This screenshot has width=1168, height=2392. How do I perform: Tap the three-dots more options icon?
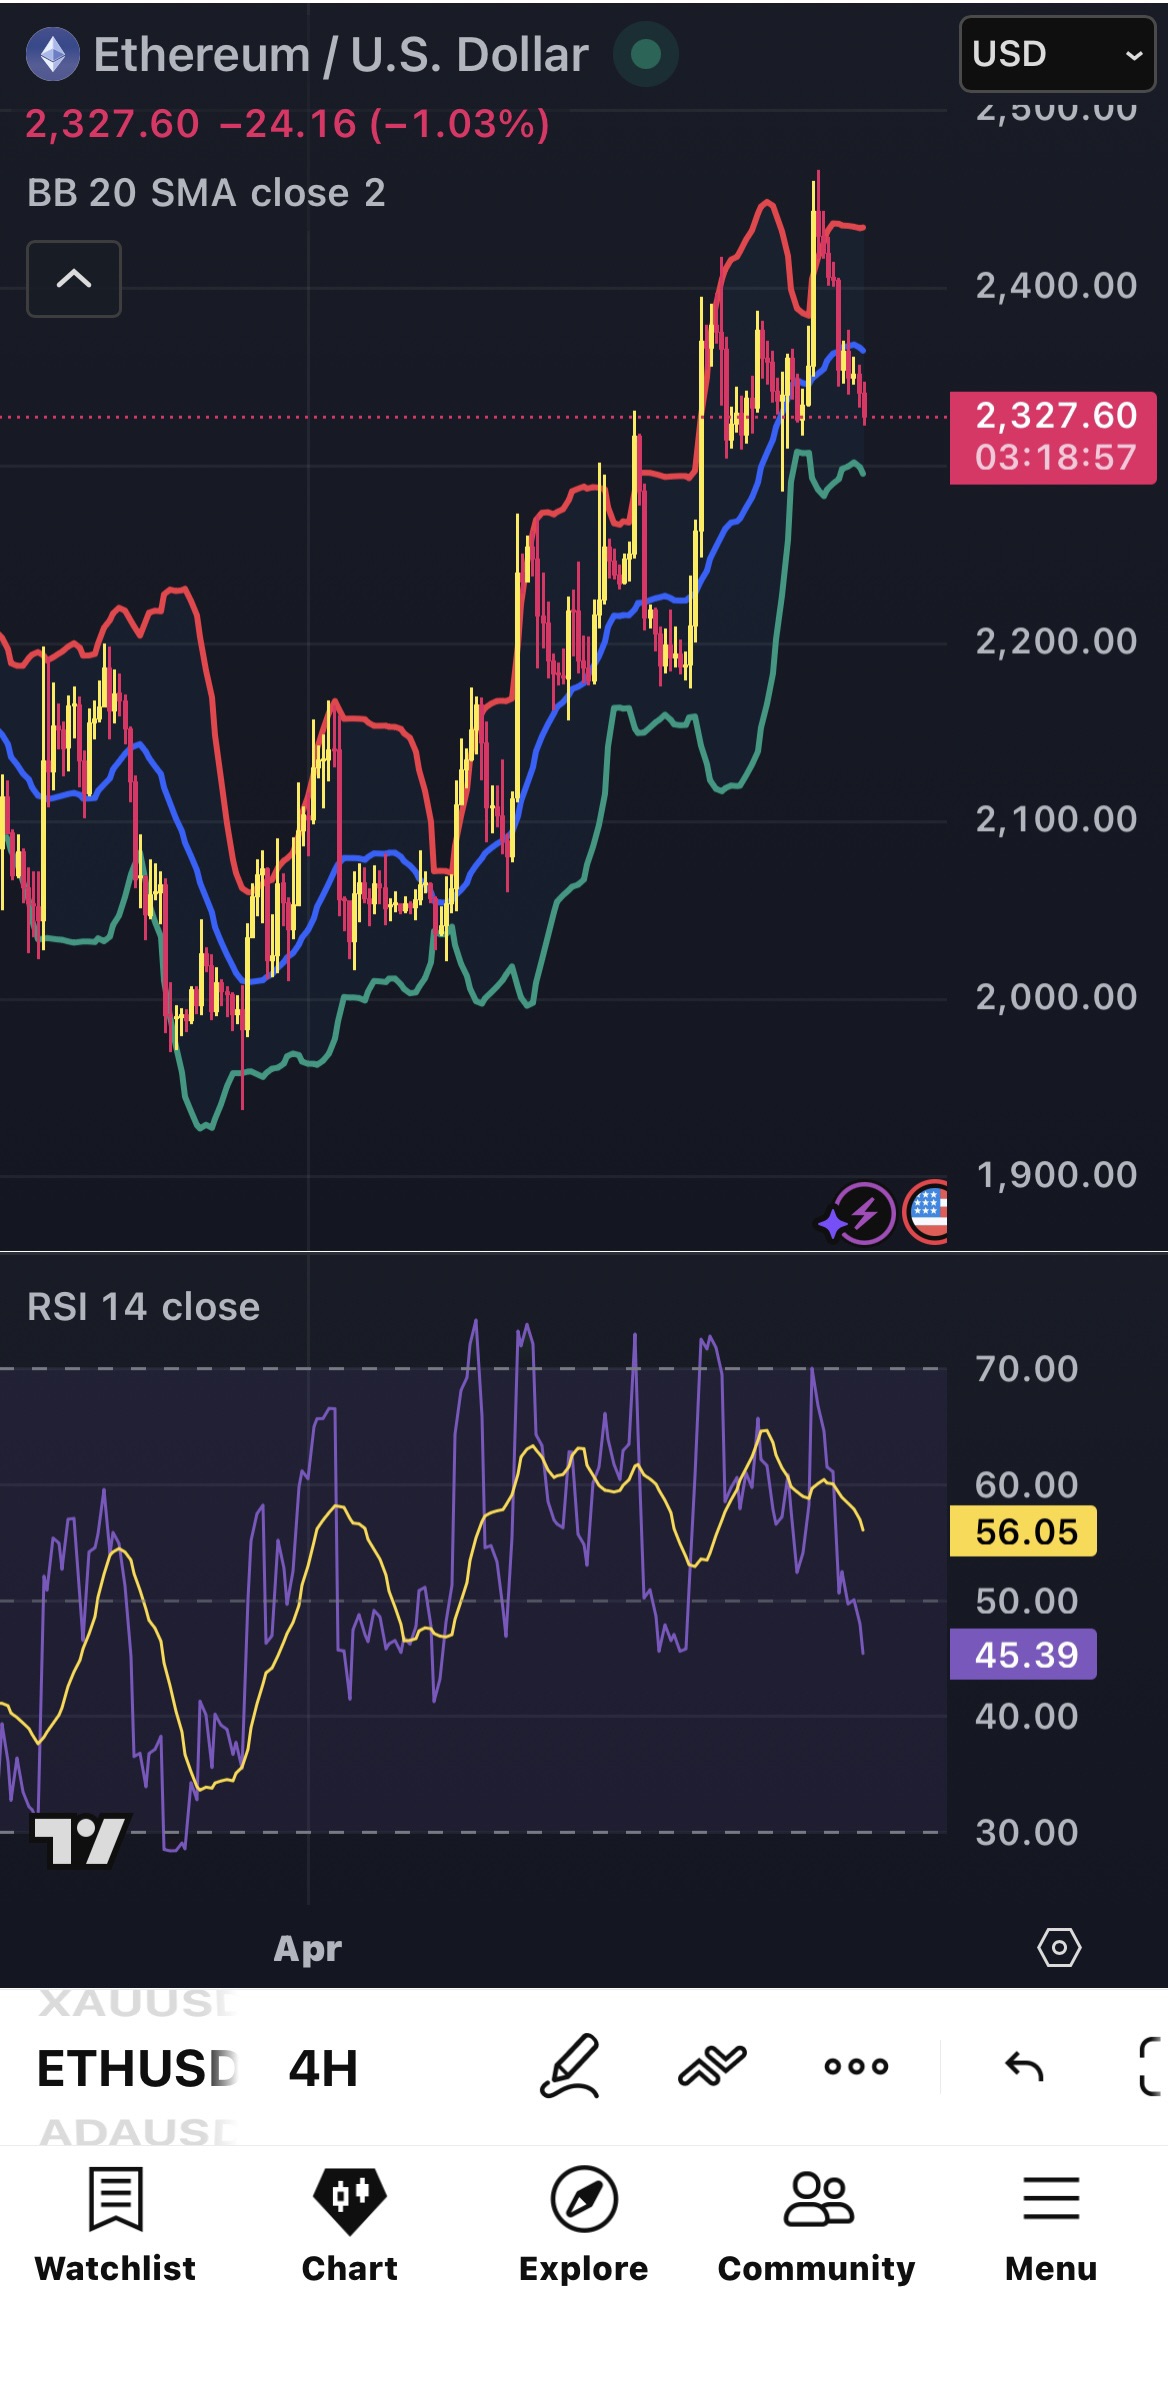click(x=856, y=2066)
